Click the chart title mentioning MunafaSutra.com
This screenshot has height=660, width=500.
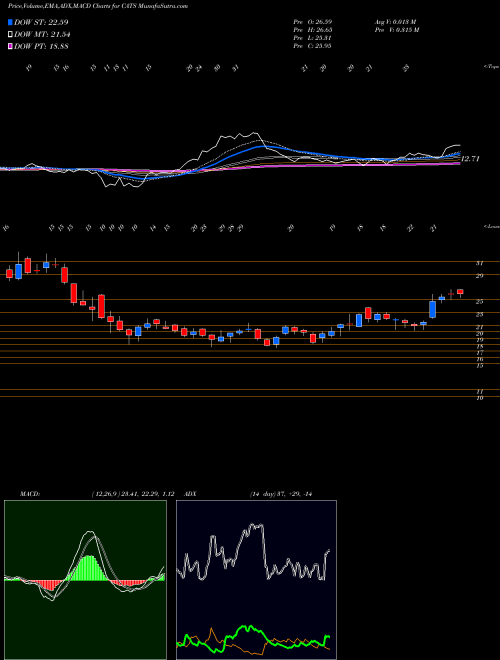click(x=98, y=6)
